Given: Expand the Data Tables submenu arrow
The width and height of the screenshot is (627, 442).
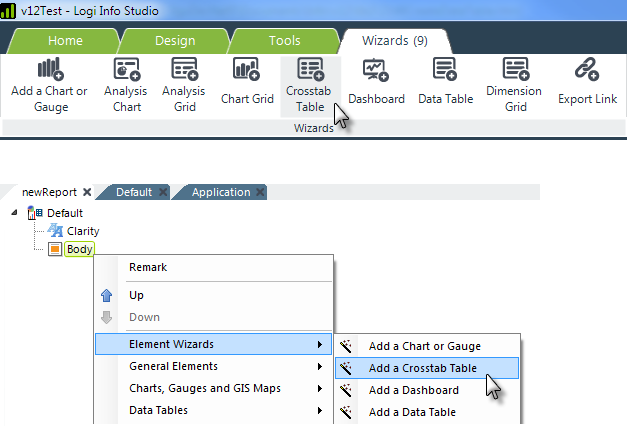Looking at the screenshot, I should pyautogui.click(x=319, y=410).
